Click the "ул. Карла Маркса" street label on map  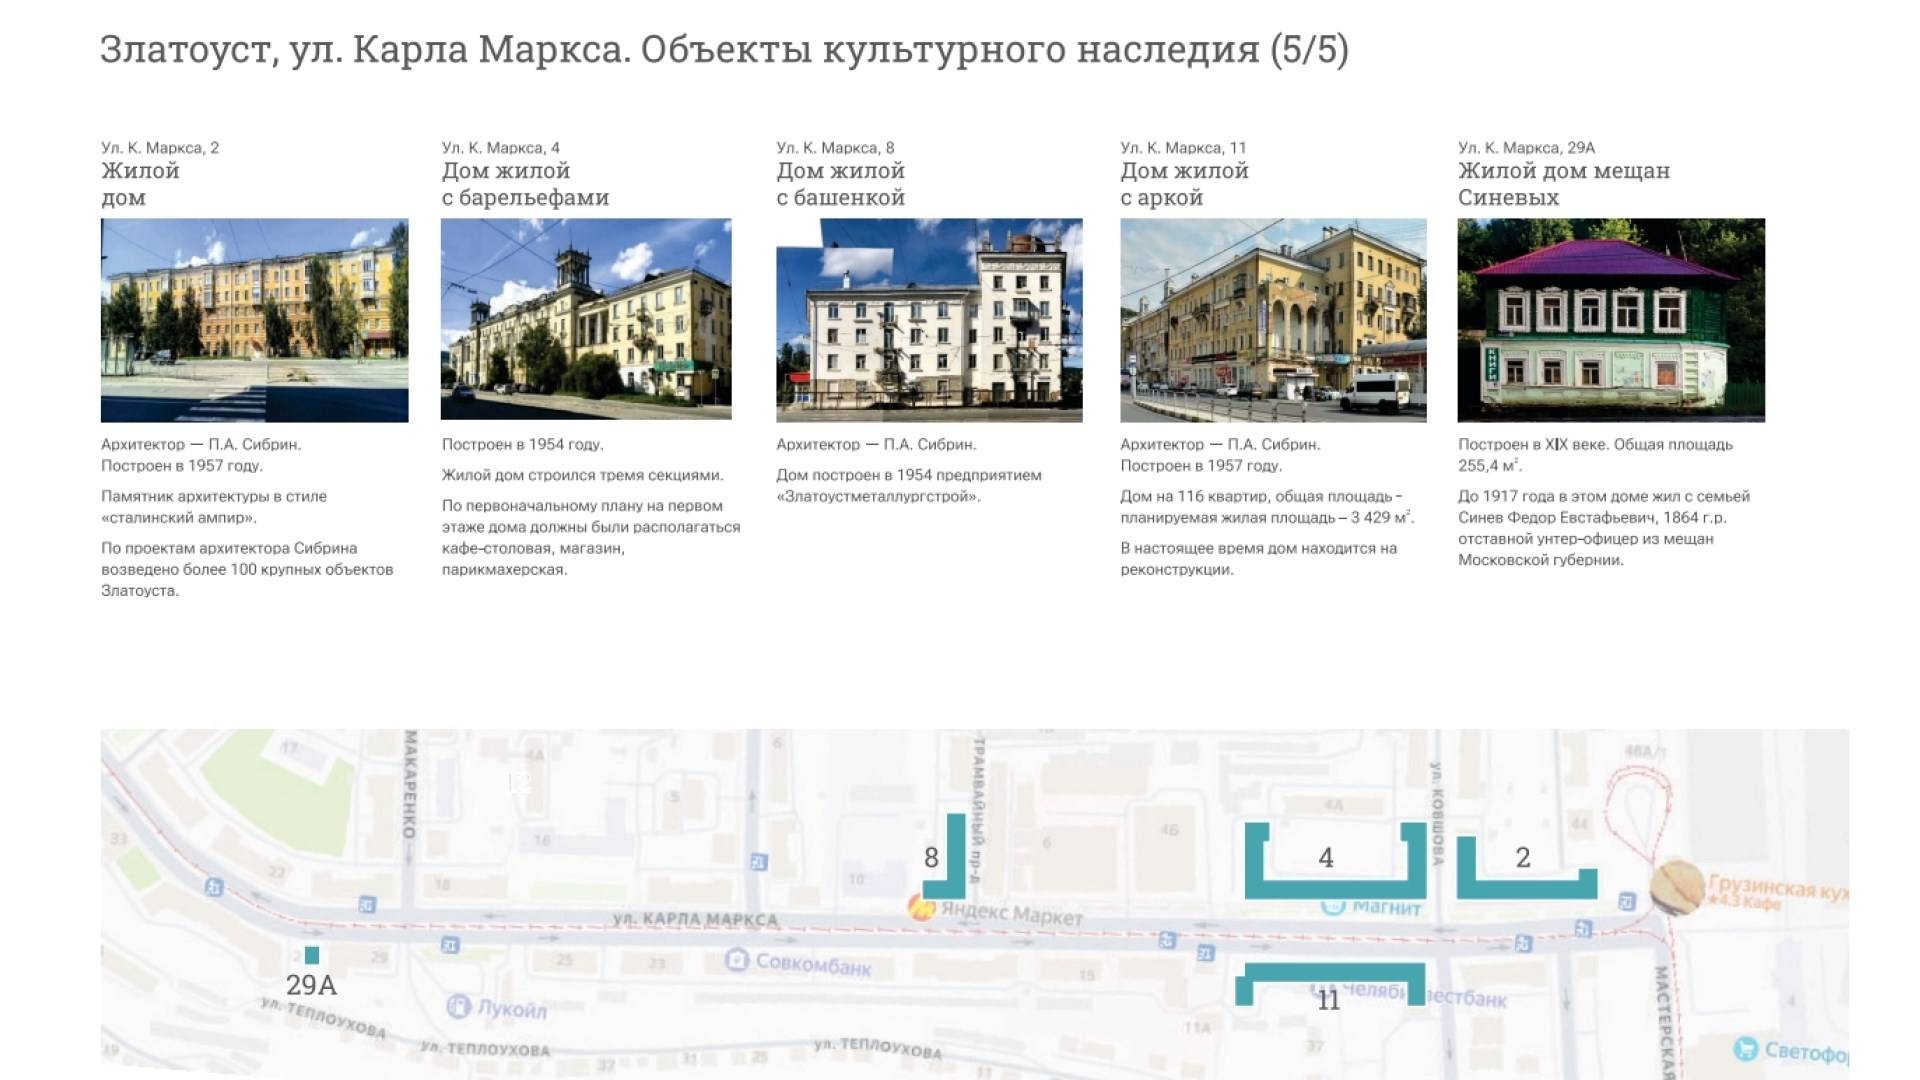click(695, 919)
